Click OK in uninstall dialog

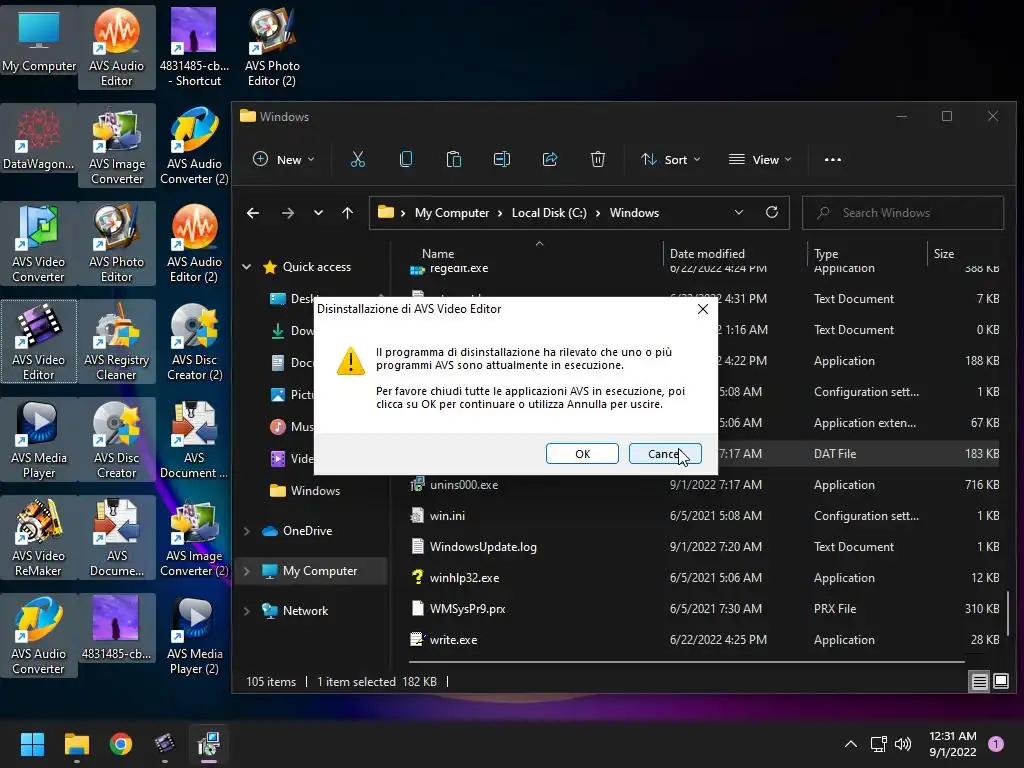point(583,454)
